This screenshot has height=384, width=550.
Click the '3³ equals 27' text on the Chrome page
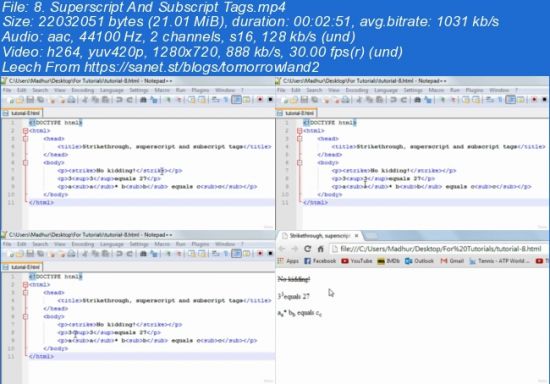coord(294,296)
